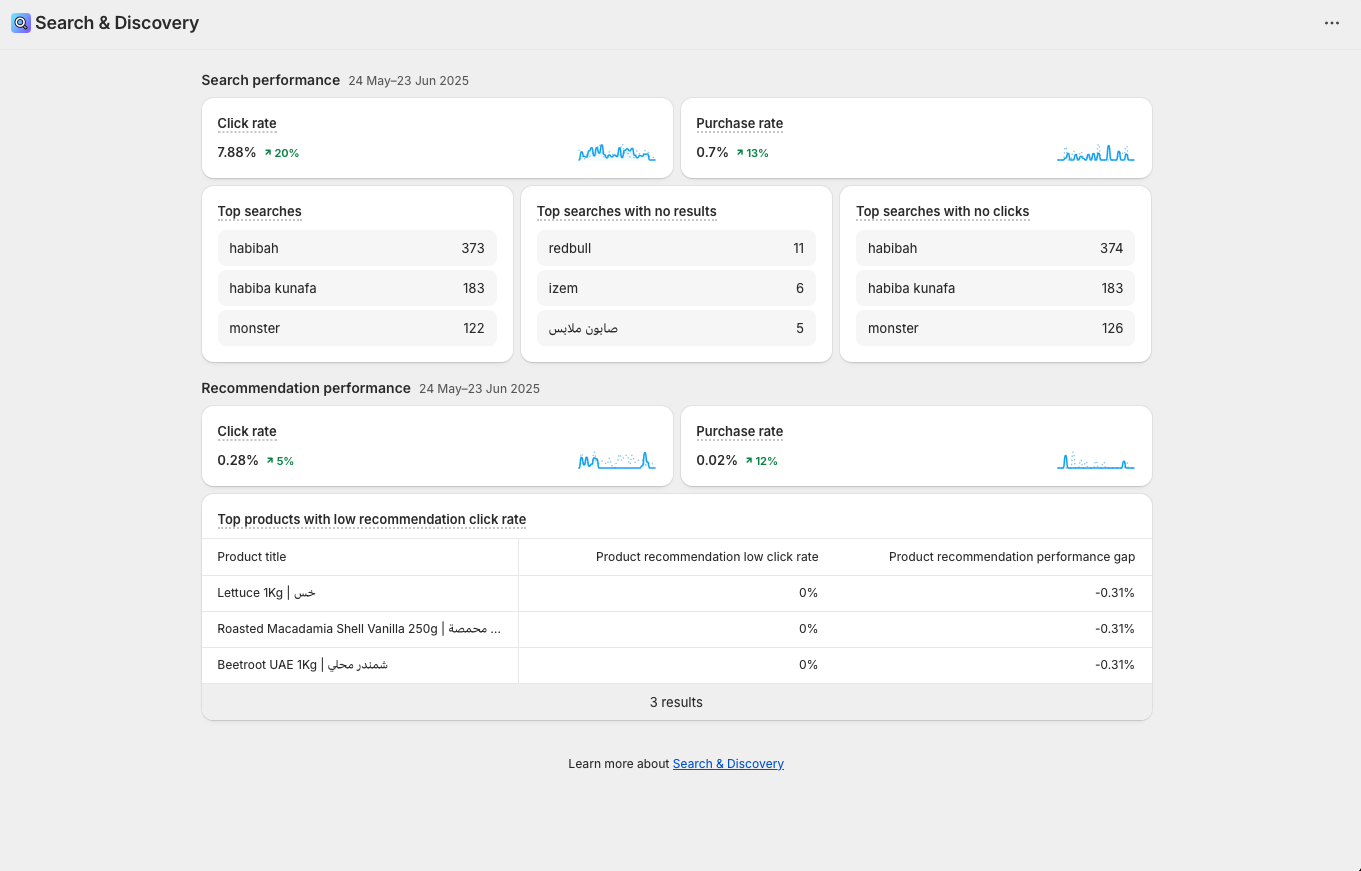Click the 12% increase indicator
The width and height of the screenshot is (1361, 871).
tap(762, 461)
